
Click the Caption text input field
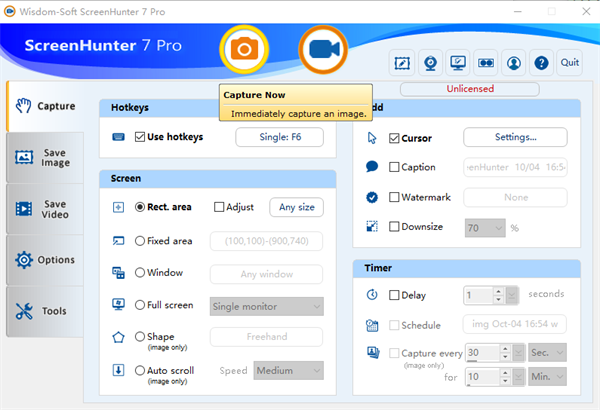(515, 167)
